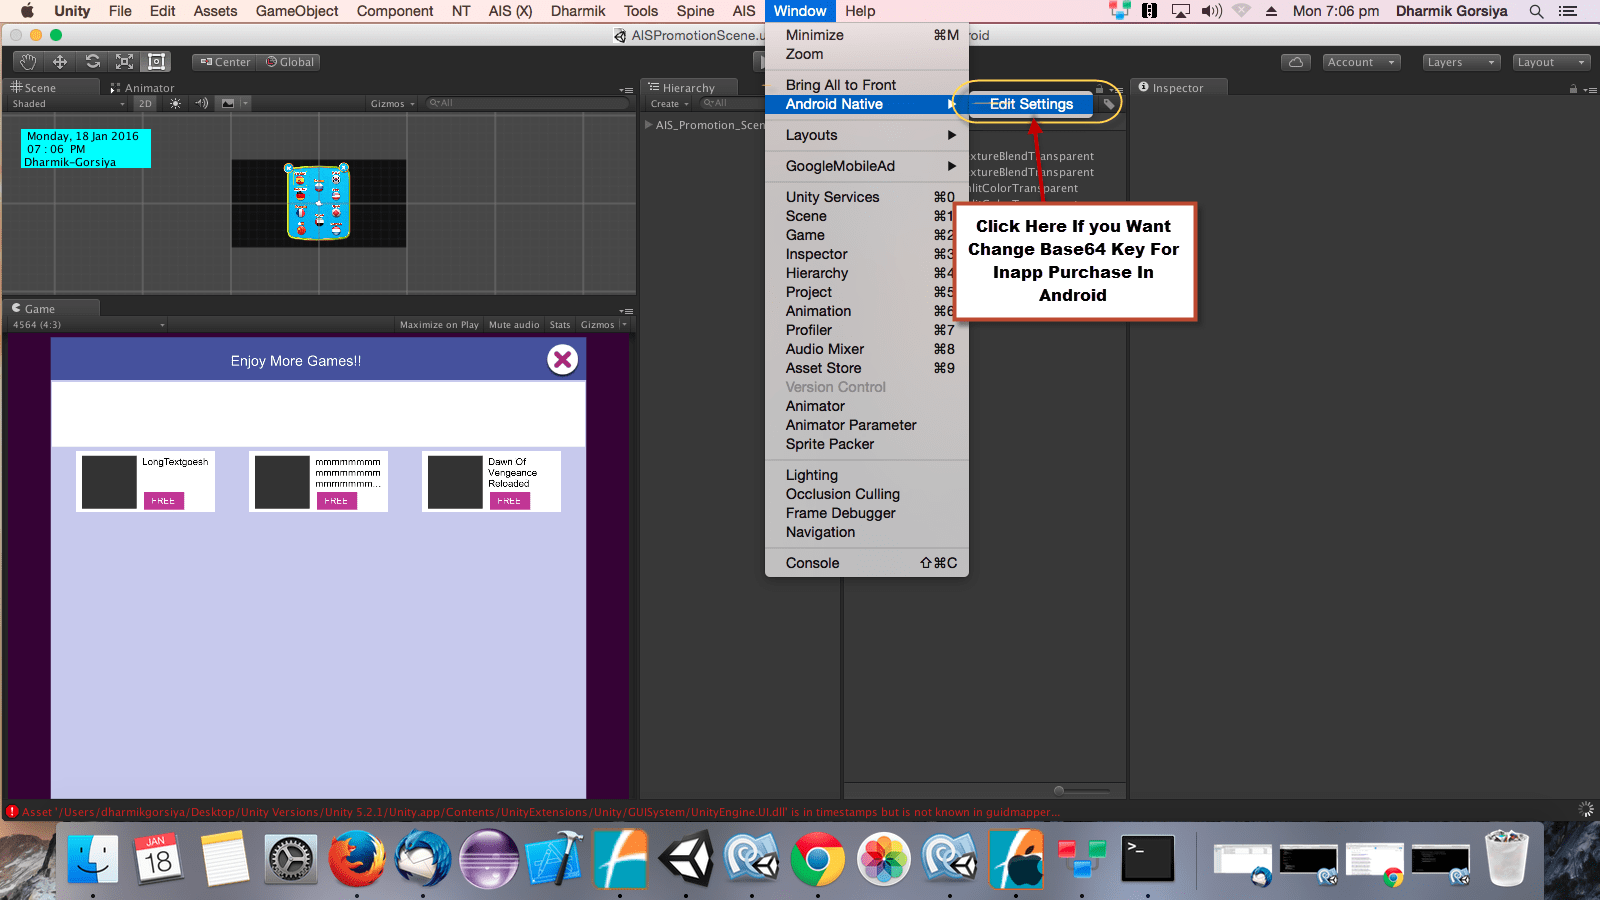This screenshot has width=1600, height=900.
Task: Open Spotlight search in menu bar
Action: click(x=1536, y=11)
